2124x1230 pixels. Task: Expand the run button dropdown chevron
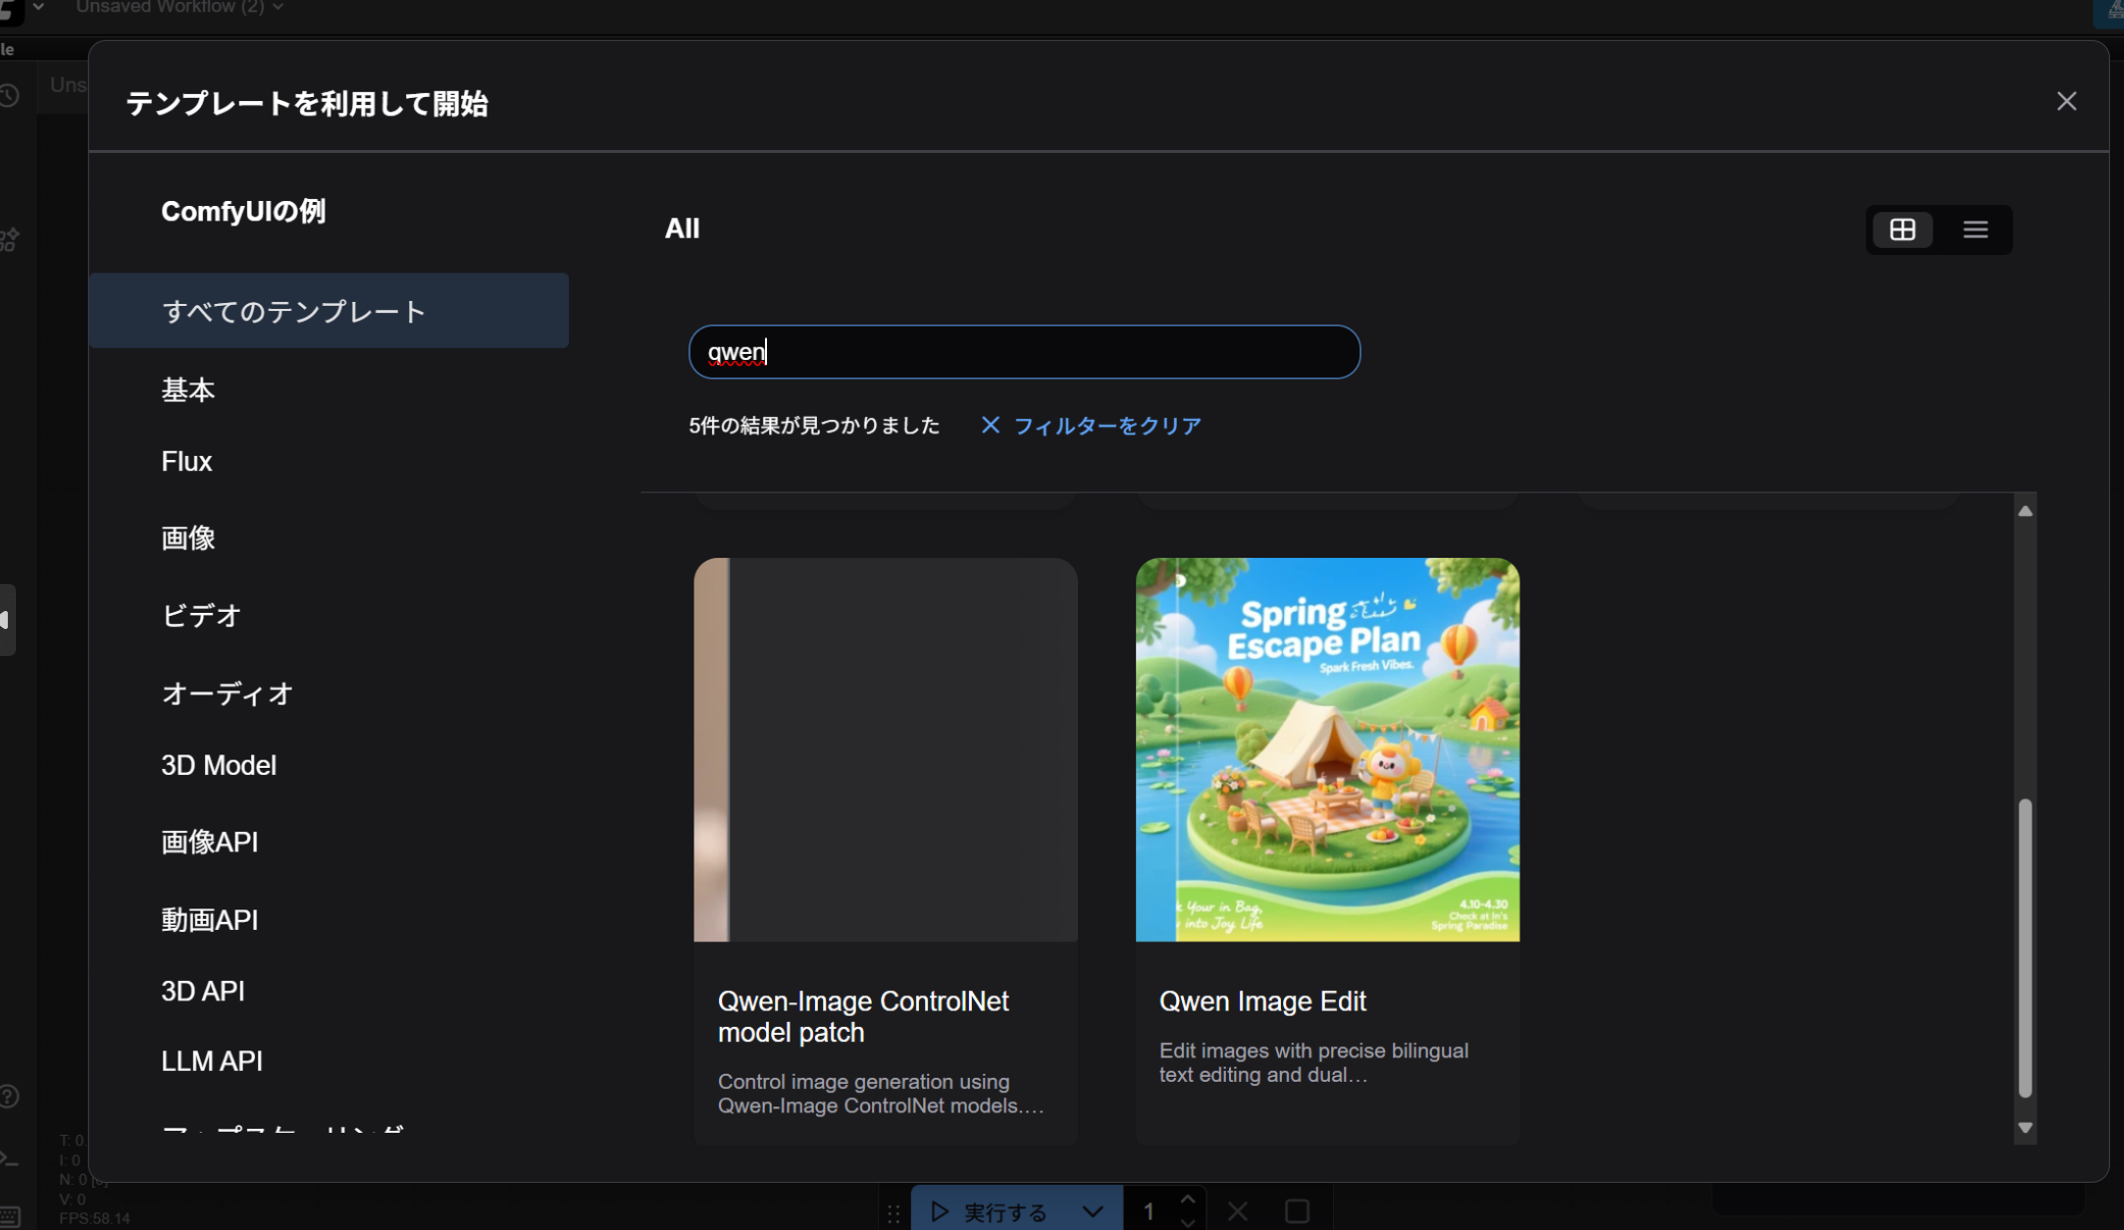pyautogui.click(x=1093, y=1212)
